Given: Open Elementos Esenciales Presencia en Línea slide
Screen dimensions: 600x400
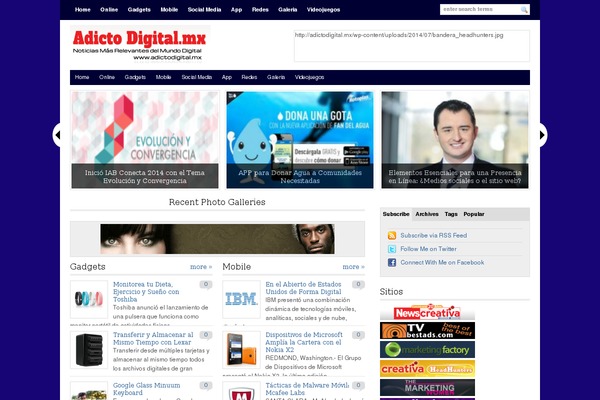Looking at the screenshot, I should (455, 139).
